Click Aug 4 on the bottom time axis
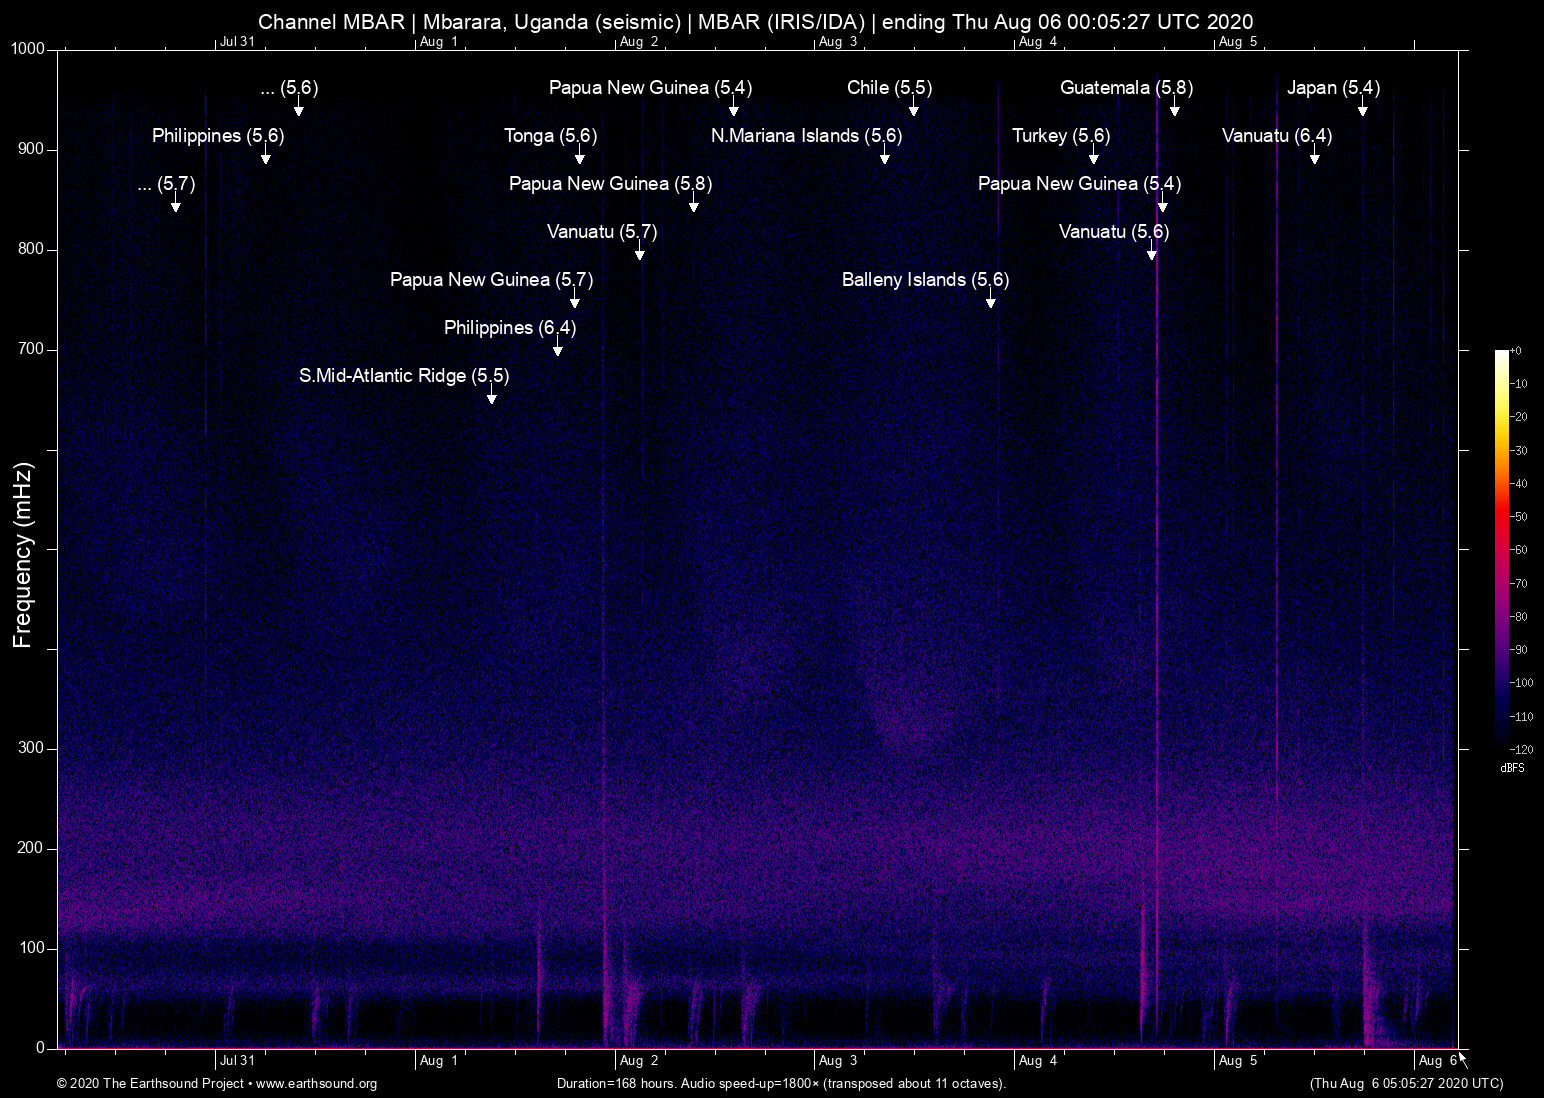Screen dimensions: 1544x1098 pyautogui.click(x=1038, y=1061)
